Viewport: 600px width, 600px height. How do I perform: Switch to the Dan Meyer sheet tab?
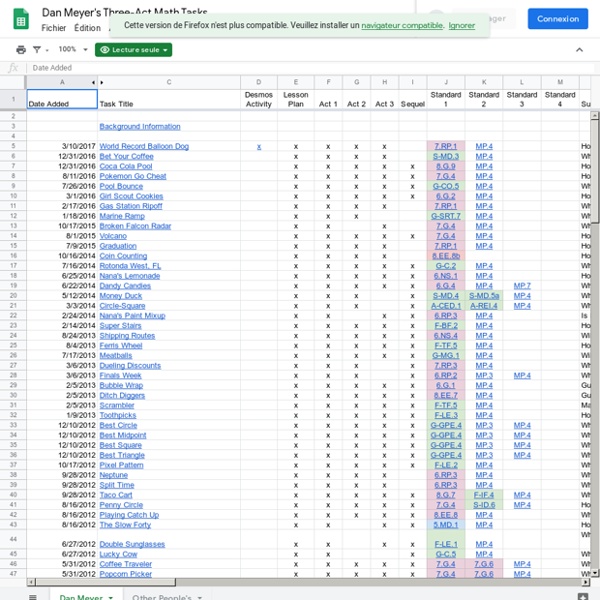pyautogui.click(x=81, y=597)
